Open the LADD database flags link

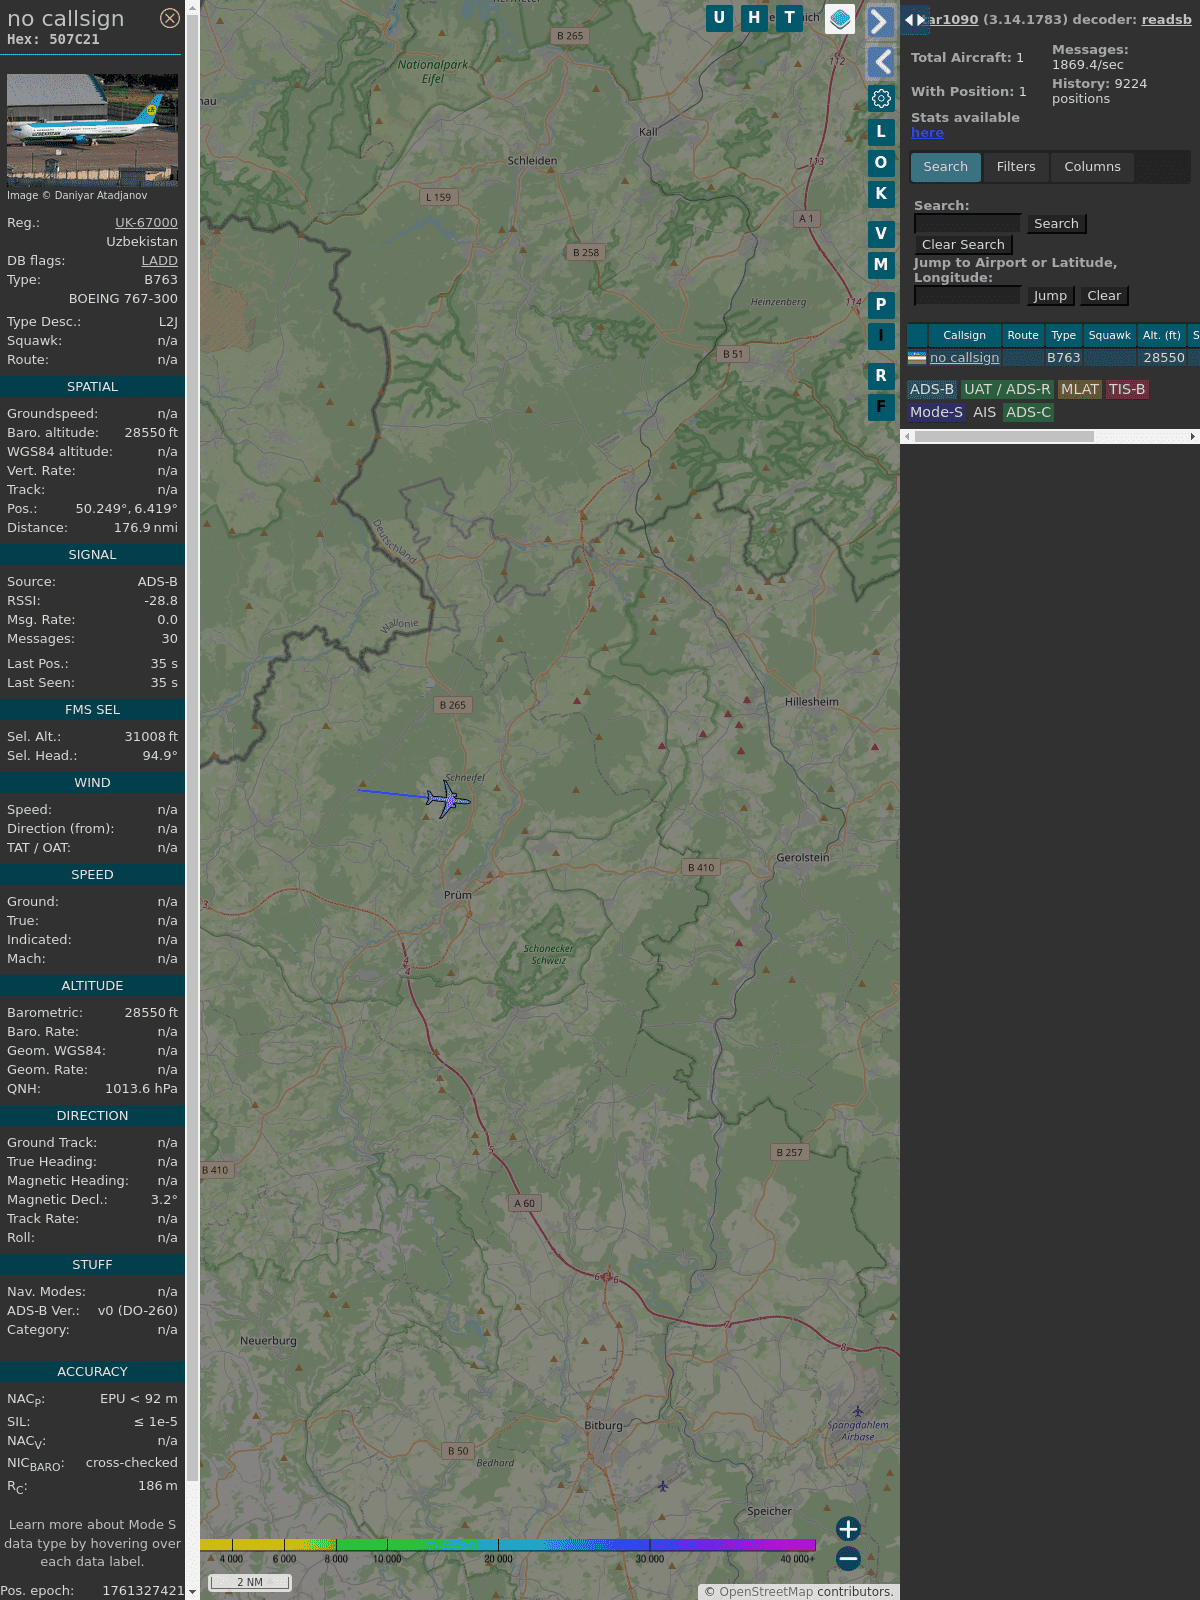(159, 261)
